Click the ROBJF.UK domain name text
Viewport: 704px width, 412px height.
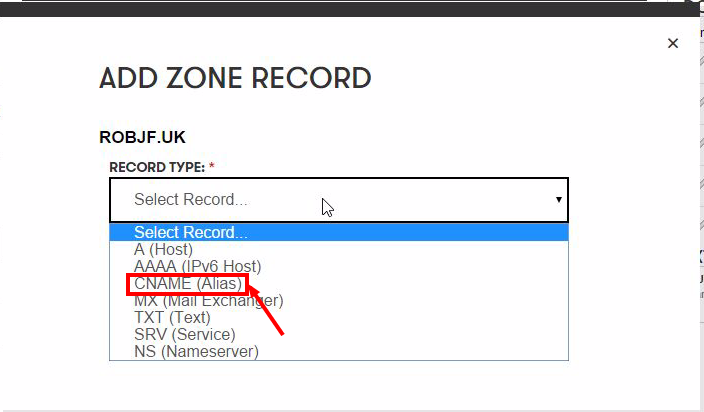(142, 136)
